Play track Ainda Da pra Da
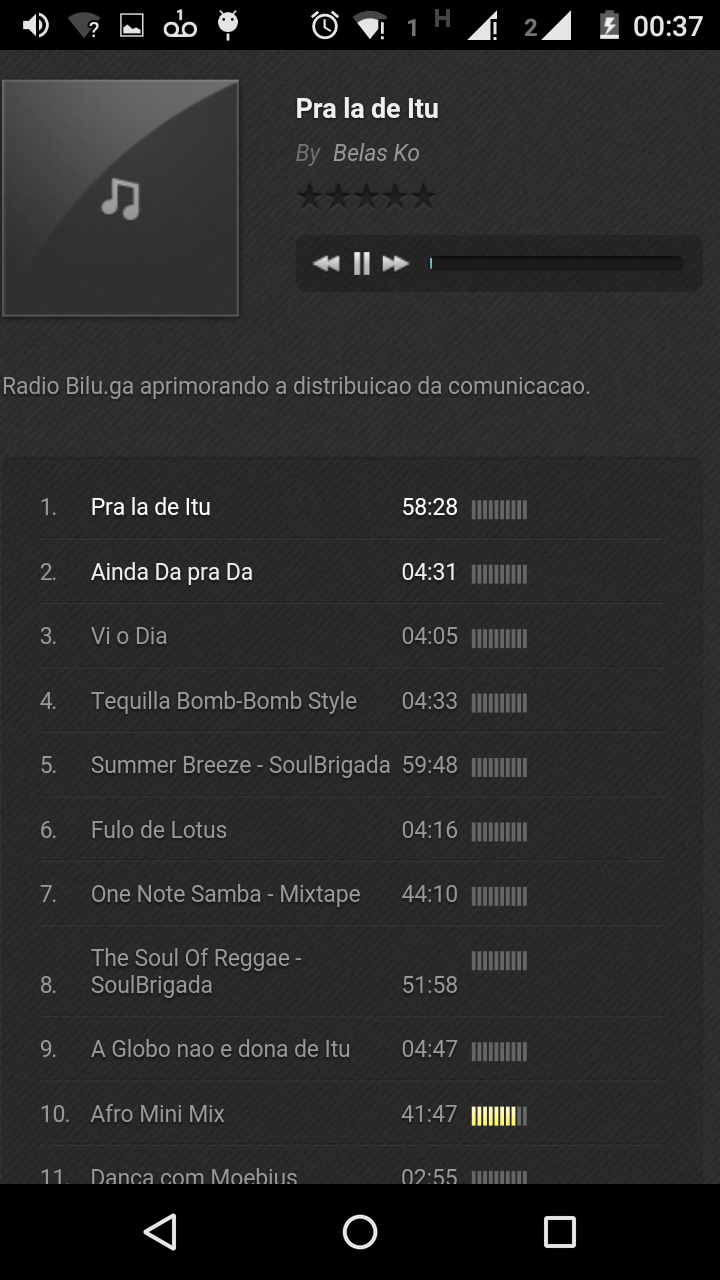The width and height of the screenshot is (720, 1280). pyautogui.click(x=351, y=572)
